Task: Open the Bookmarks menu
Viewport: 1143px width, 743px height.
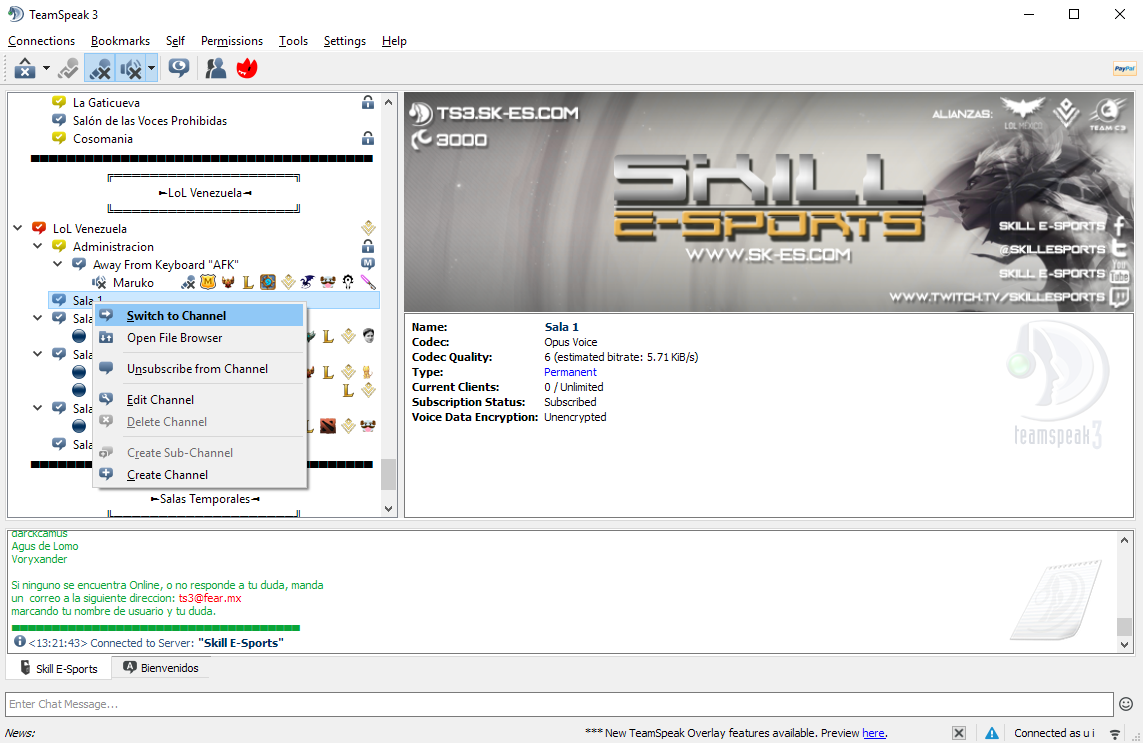Action: pyautogui.click(x=120, y=41)
